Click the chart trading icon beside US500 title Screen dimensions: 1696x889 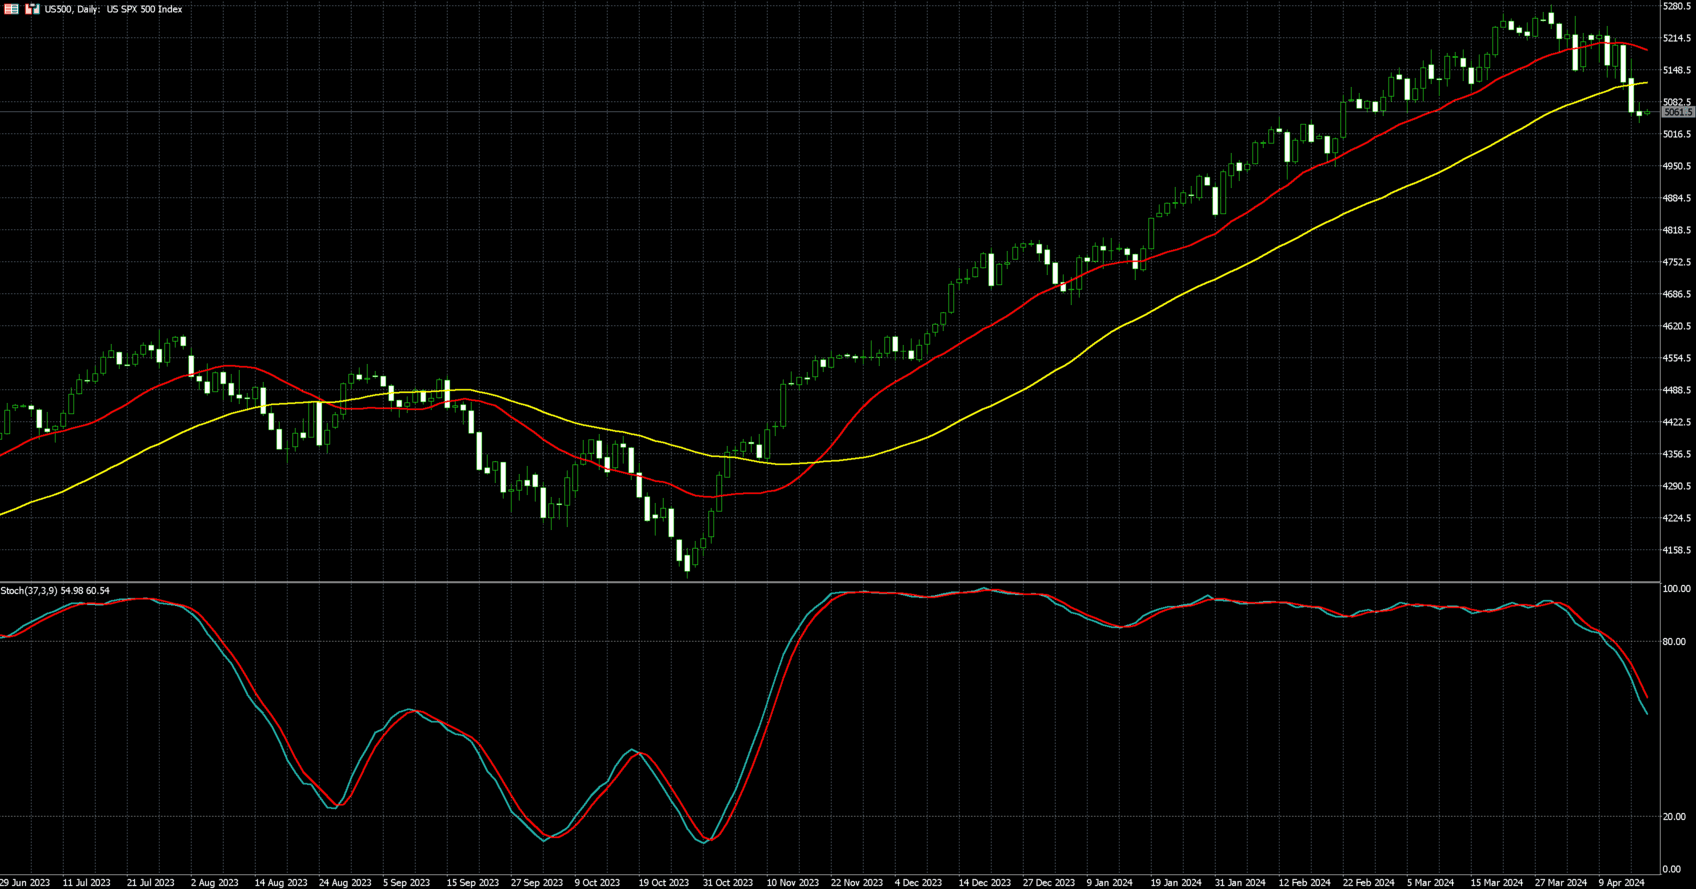tap(32, 9)
